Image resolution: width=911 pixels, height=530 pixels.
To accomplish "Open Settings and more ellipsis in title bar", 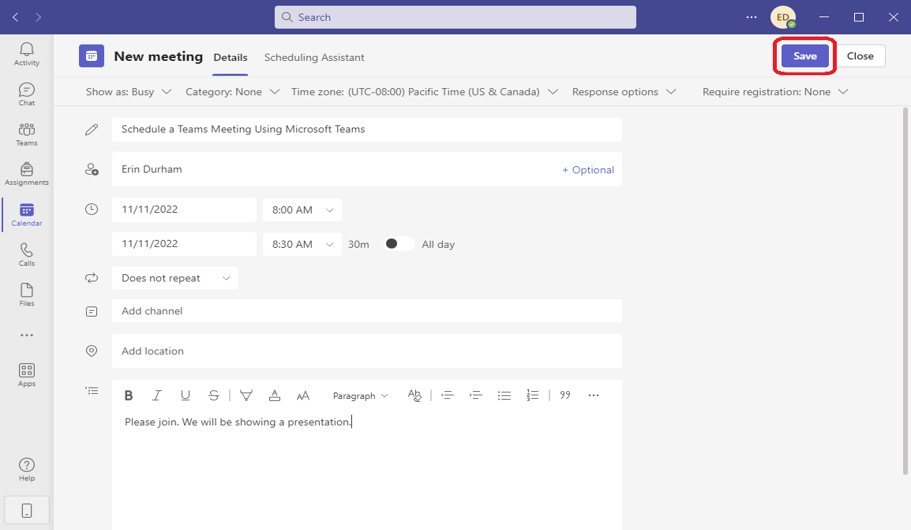I will point(751,17).
